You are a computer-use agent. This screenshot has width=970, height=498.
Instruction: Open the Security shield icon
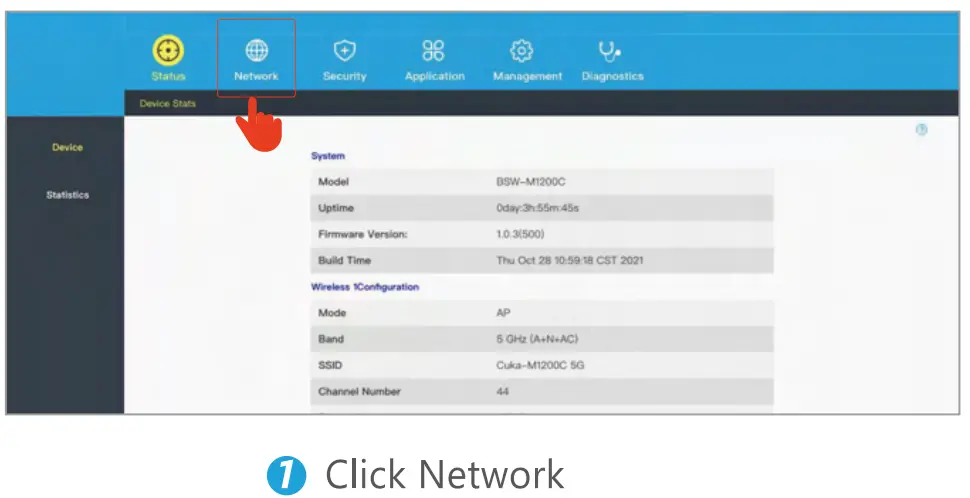(x=345, y=50)
